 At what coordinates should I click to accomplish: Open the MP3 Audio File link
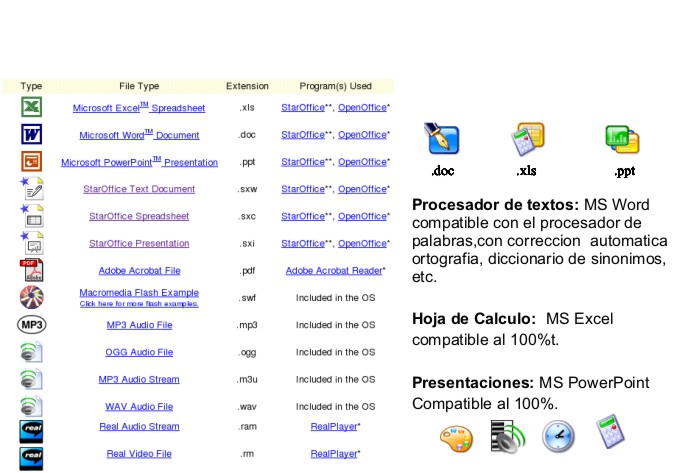pos(139,325)
